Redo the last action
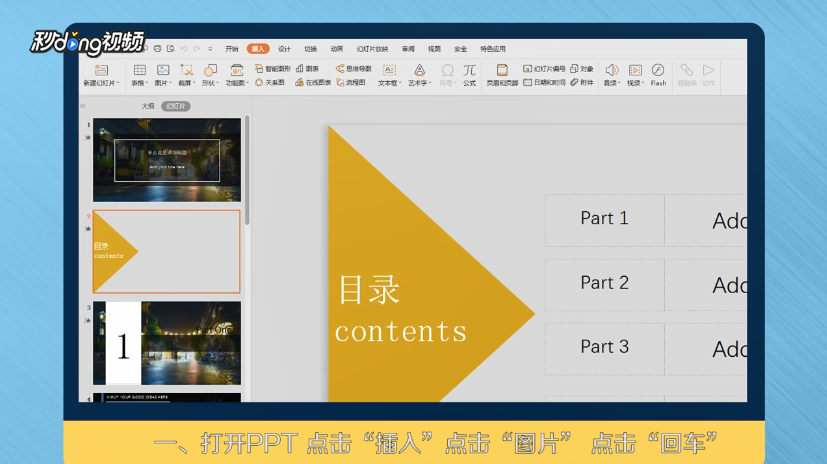827x464 pixels. (197, 49)
